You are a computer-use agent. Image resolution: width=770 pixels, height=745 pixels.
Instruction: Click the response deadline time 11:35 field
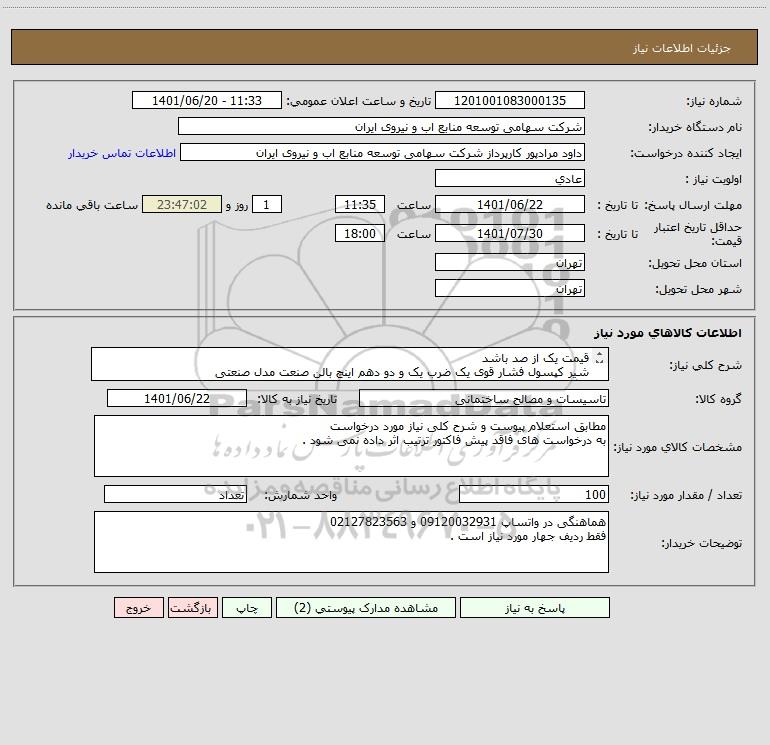point(359,204)
